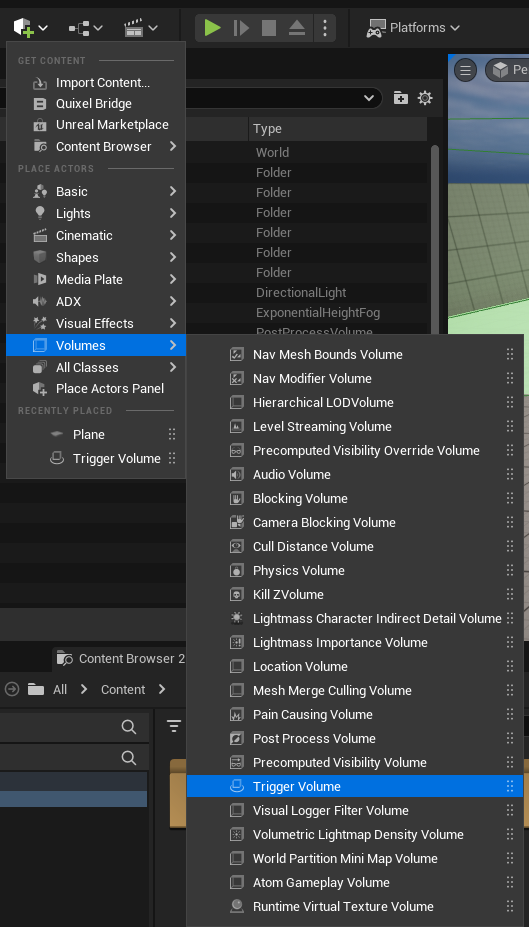Select recently placed Plane
Screen dimensions: 529x927
point(96,435)
